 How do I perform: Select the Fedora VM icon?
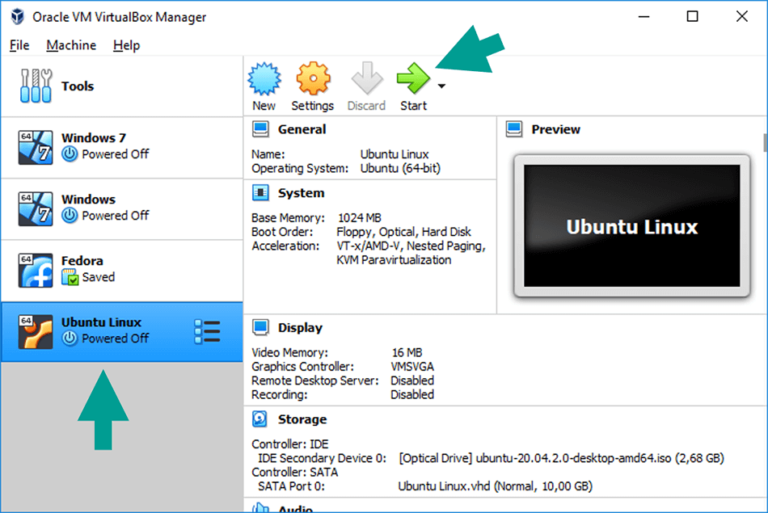(35, 270)
